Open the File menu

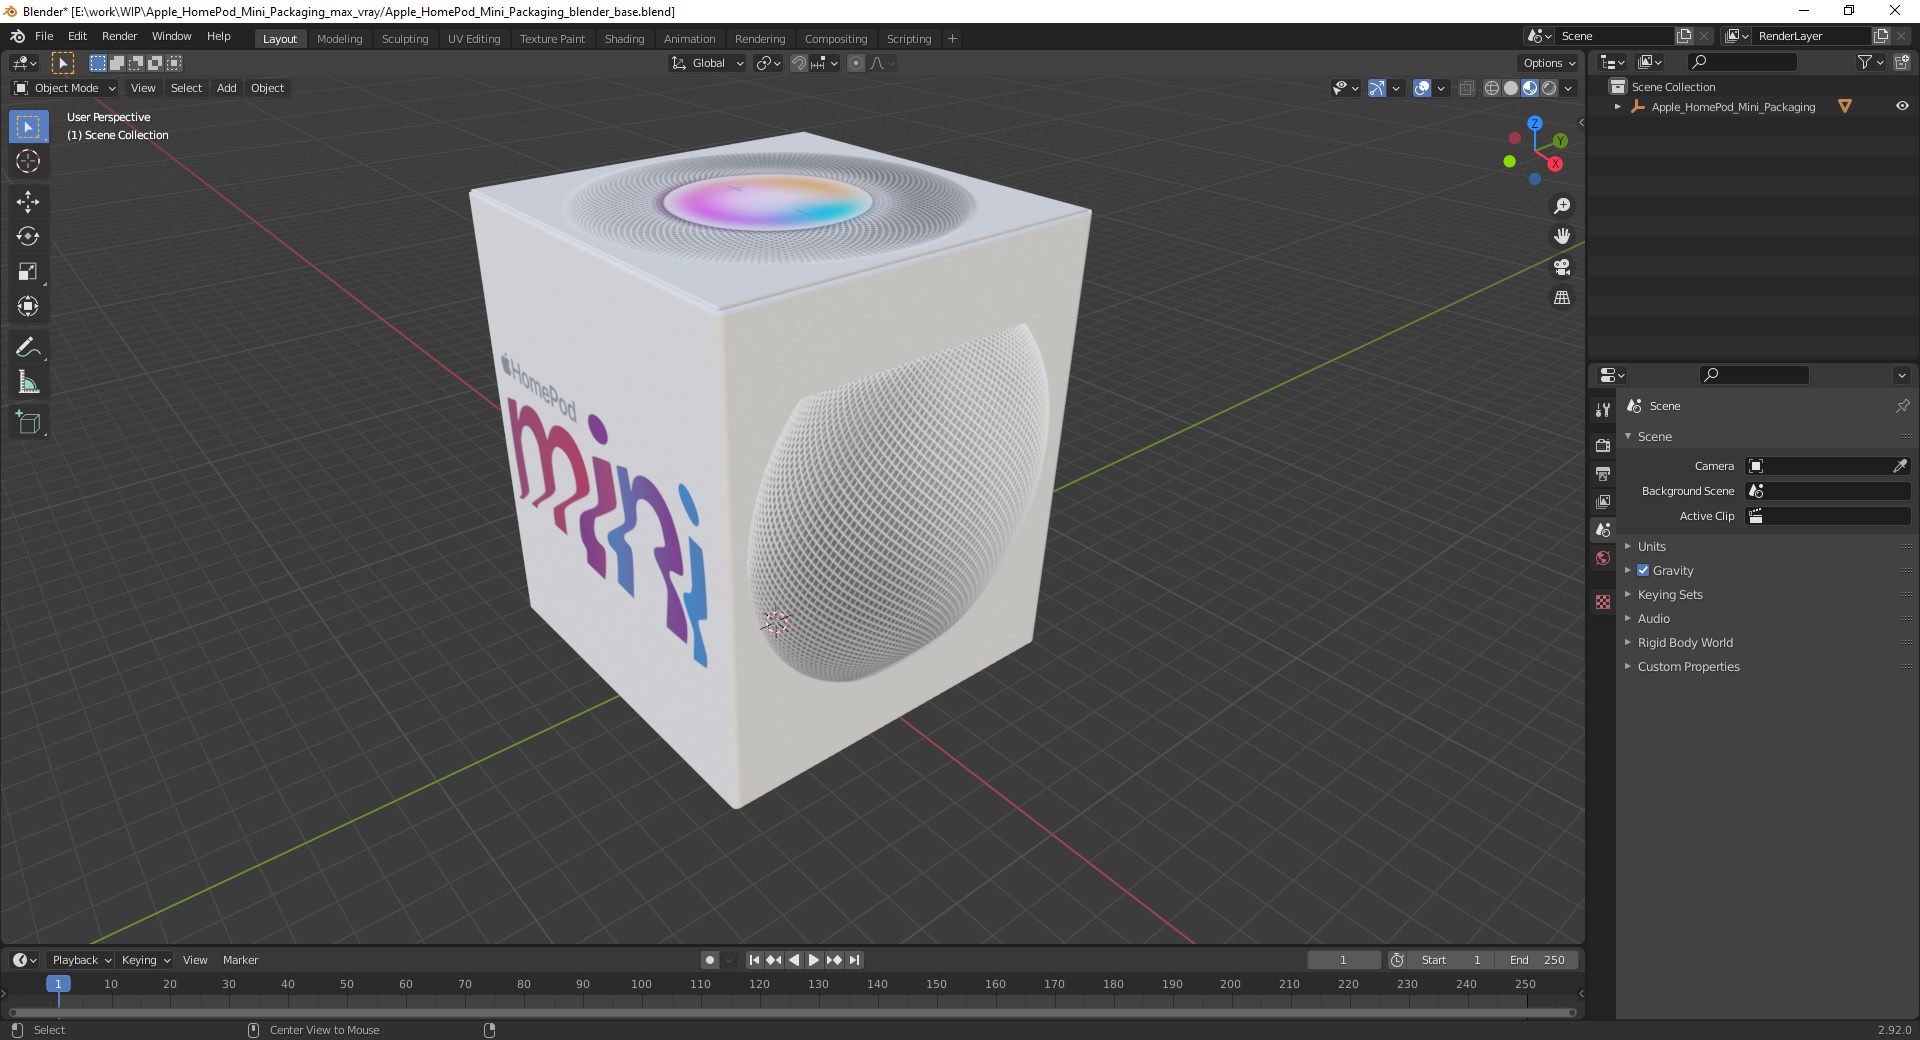click(44, 36)
